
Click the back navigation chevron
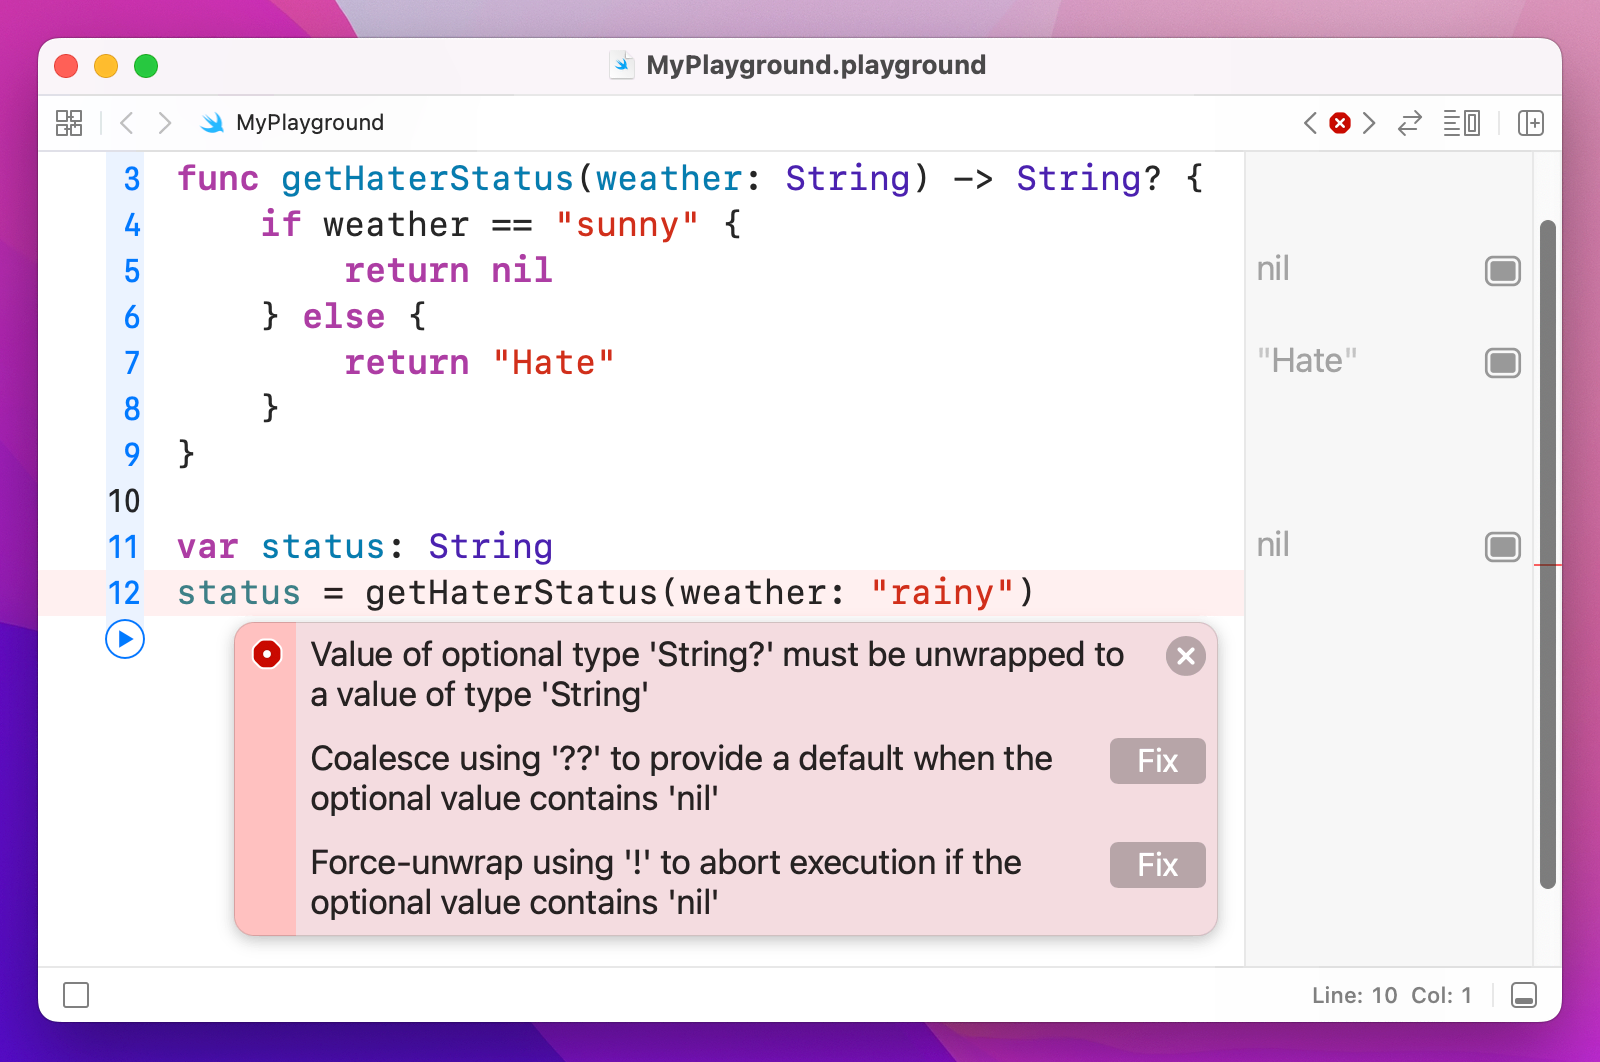click(126, 123)
